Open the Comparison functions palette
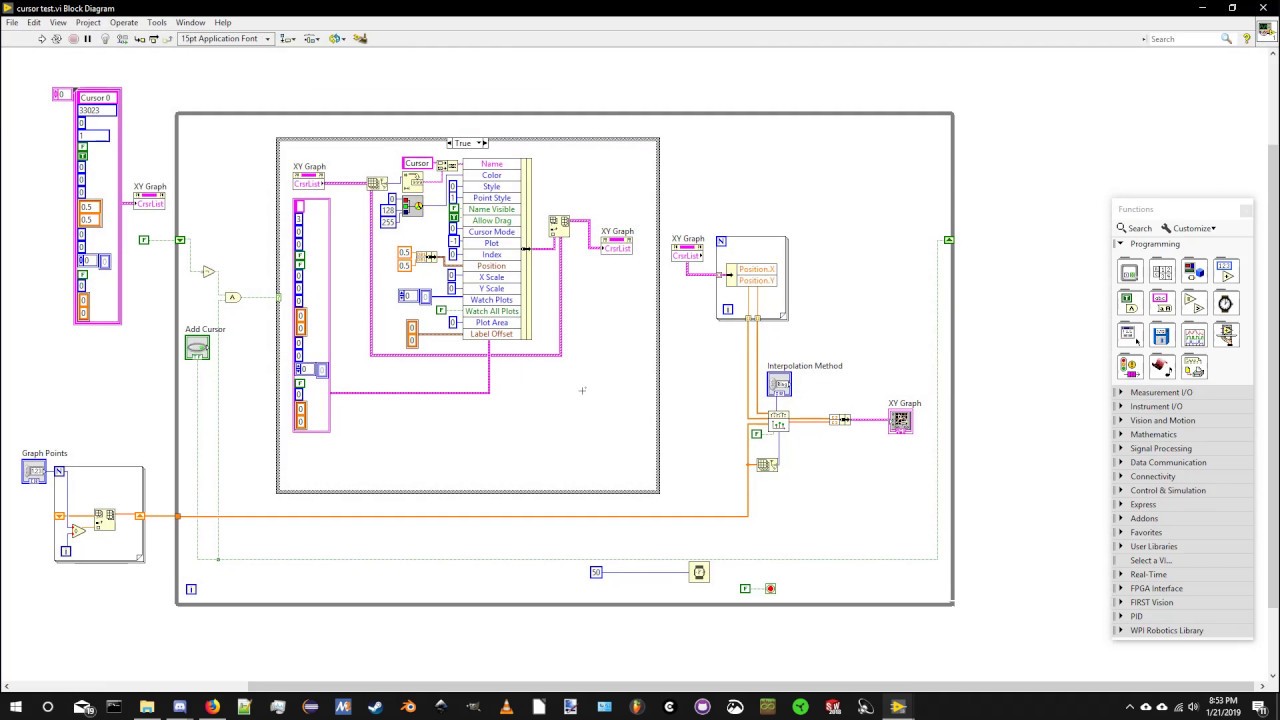The image size is (1280, 720). (1194, 303)
